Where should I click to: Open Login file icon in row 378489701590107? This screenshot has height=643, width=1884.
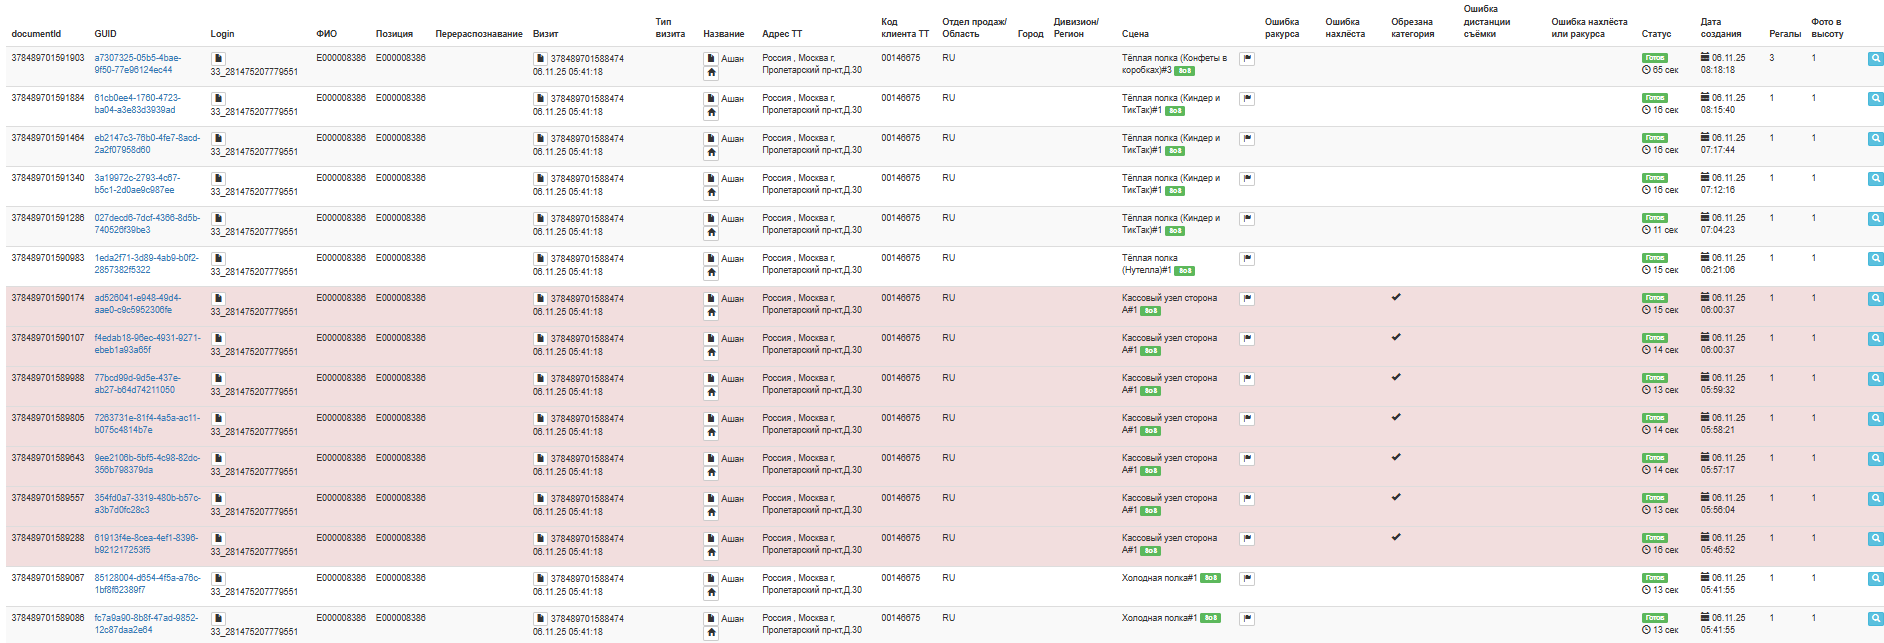click(x=218, y=339)
